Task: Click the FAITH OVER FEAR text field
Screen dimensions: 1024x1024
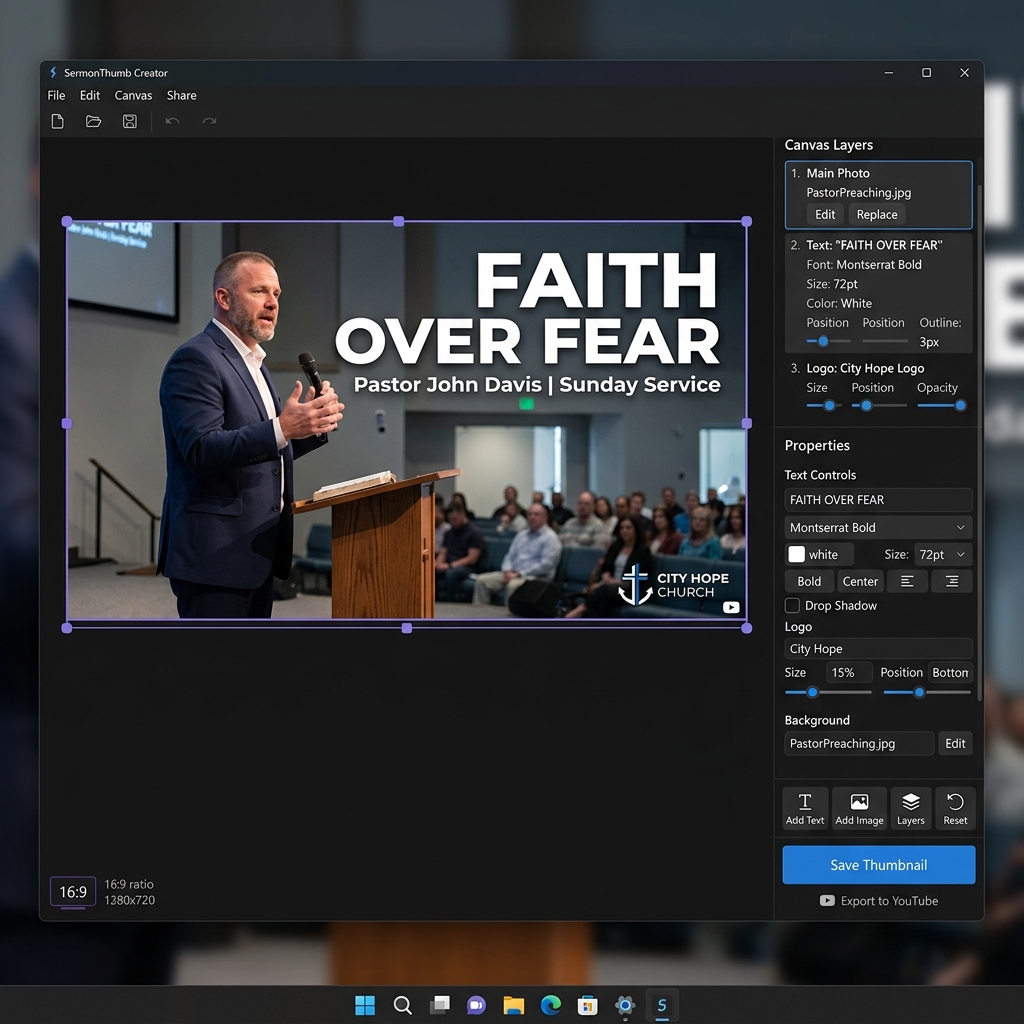Action: (x=878, y=500)
